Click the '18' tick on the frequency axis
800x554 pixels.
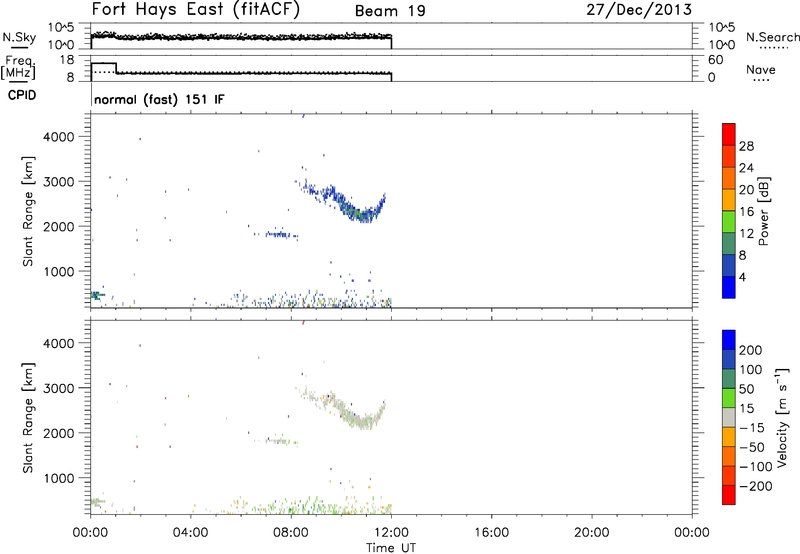point(67,60)
